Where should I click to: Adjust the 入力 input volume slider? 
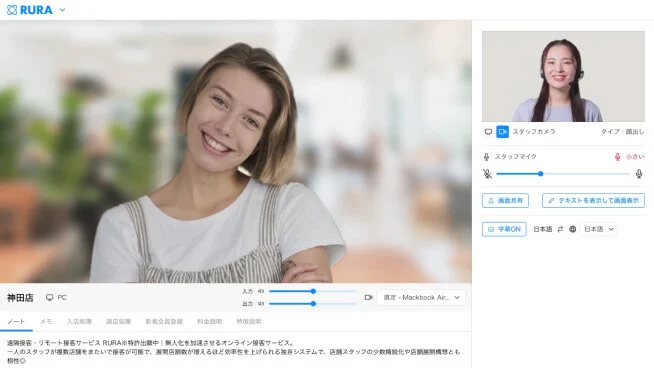click(313, 291)
